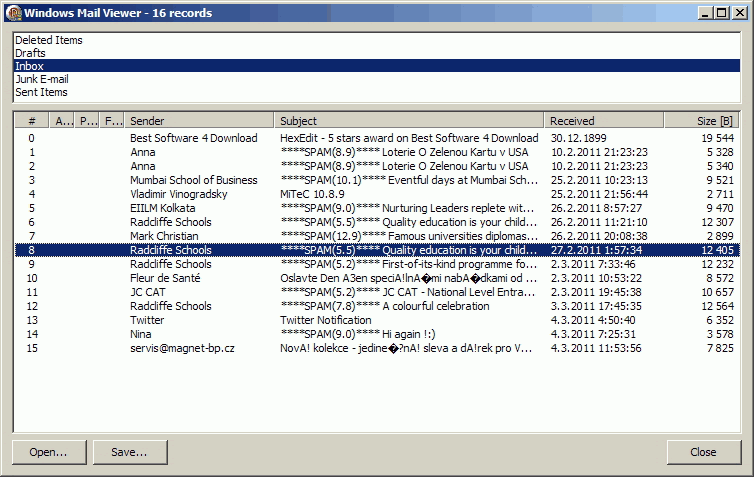Click the size value 19 544
The image size is (754, 477).
pos(717,138)
